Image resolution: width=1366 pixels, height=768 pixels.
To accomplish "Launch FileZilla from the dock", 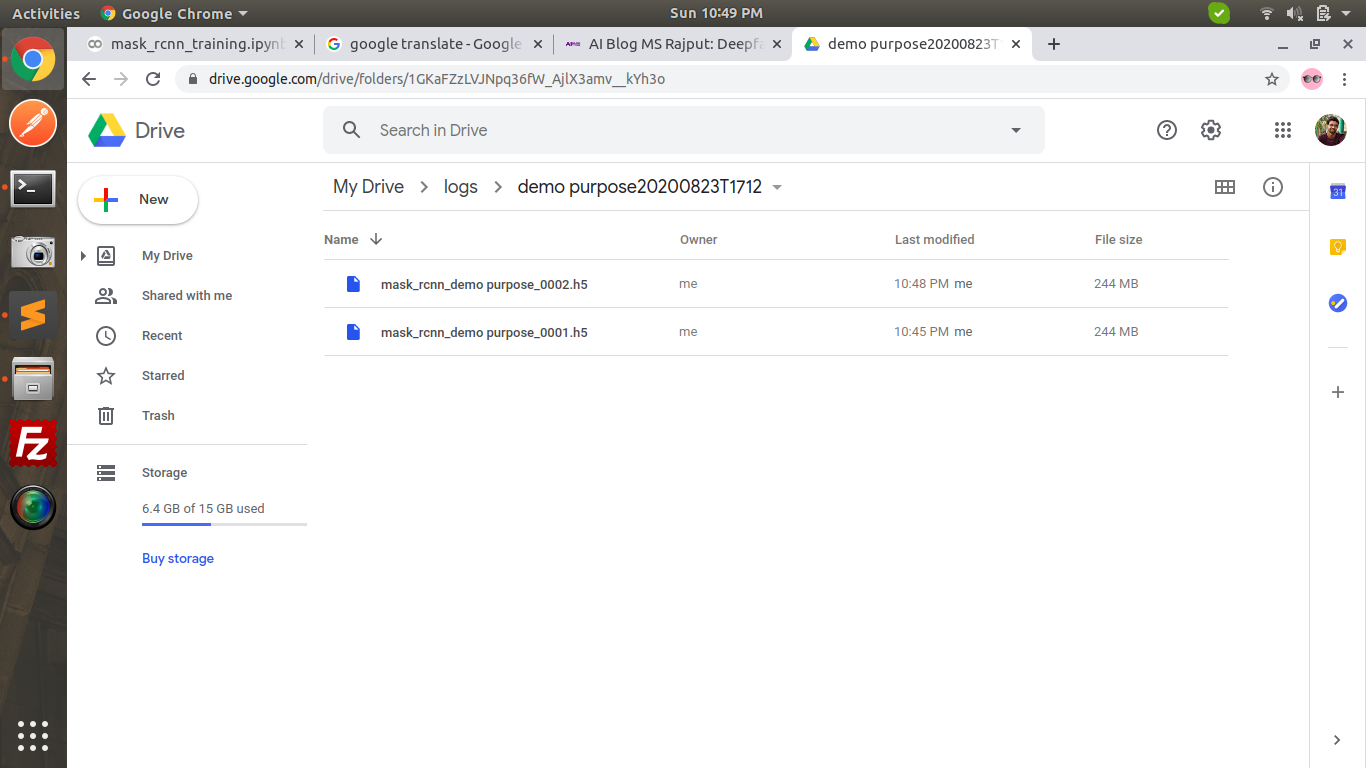I will pyautogui.click(x=33, y=443).
